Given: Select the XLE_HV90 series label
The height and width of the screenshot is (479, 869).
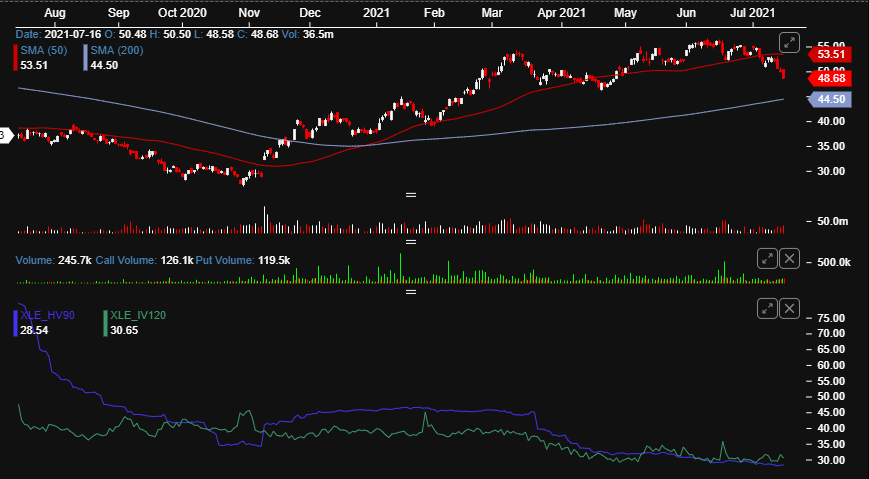Looking at the screenshot, I should pos(48,315).
